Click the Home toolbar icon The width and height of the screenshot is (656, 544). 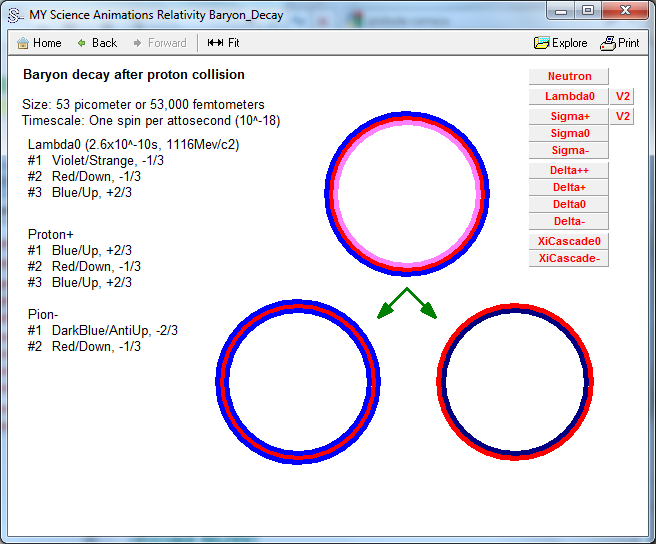coord(23,43)
